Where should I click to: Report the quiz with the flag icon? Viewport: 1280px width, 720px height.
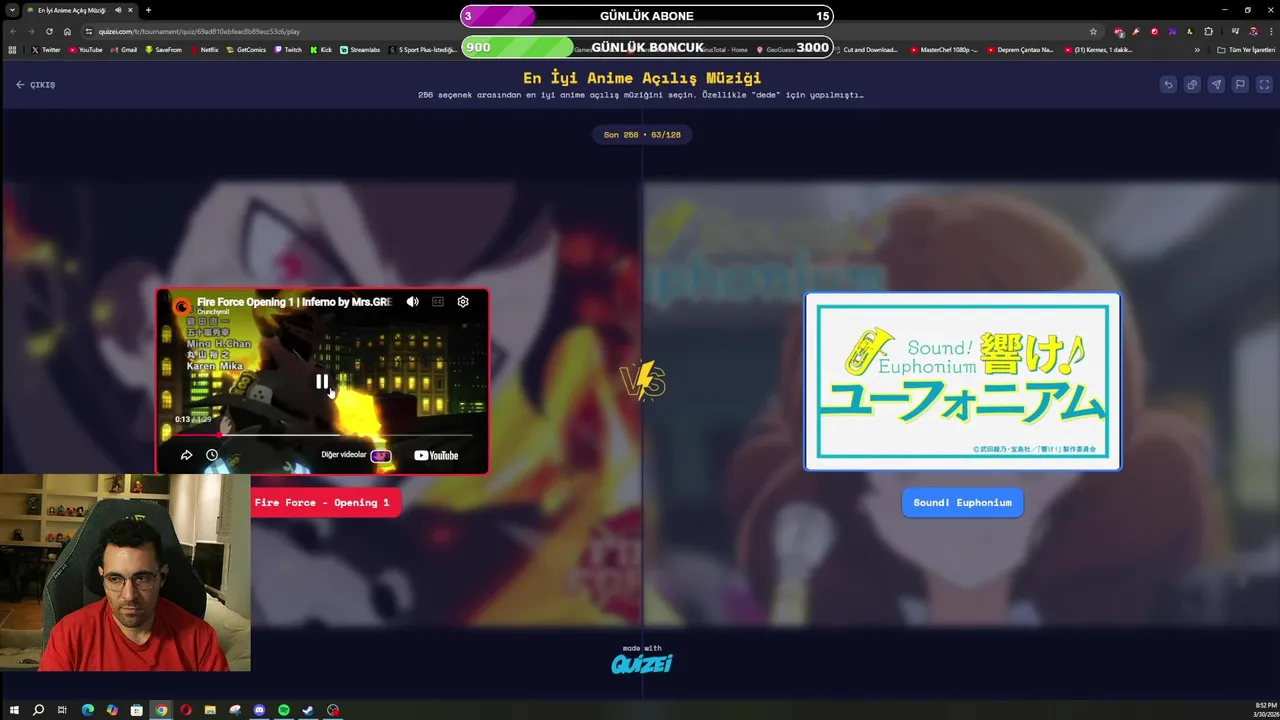click(1240, 85)
